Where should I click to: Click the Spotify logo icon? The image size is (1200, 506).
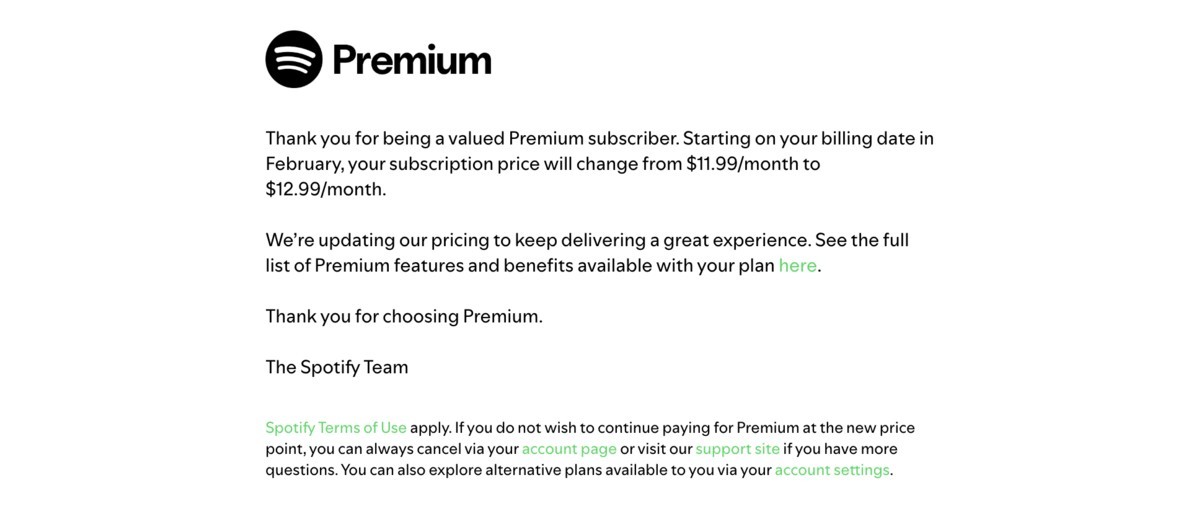(294, 59)
